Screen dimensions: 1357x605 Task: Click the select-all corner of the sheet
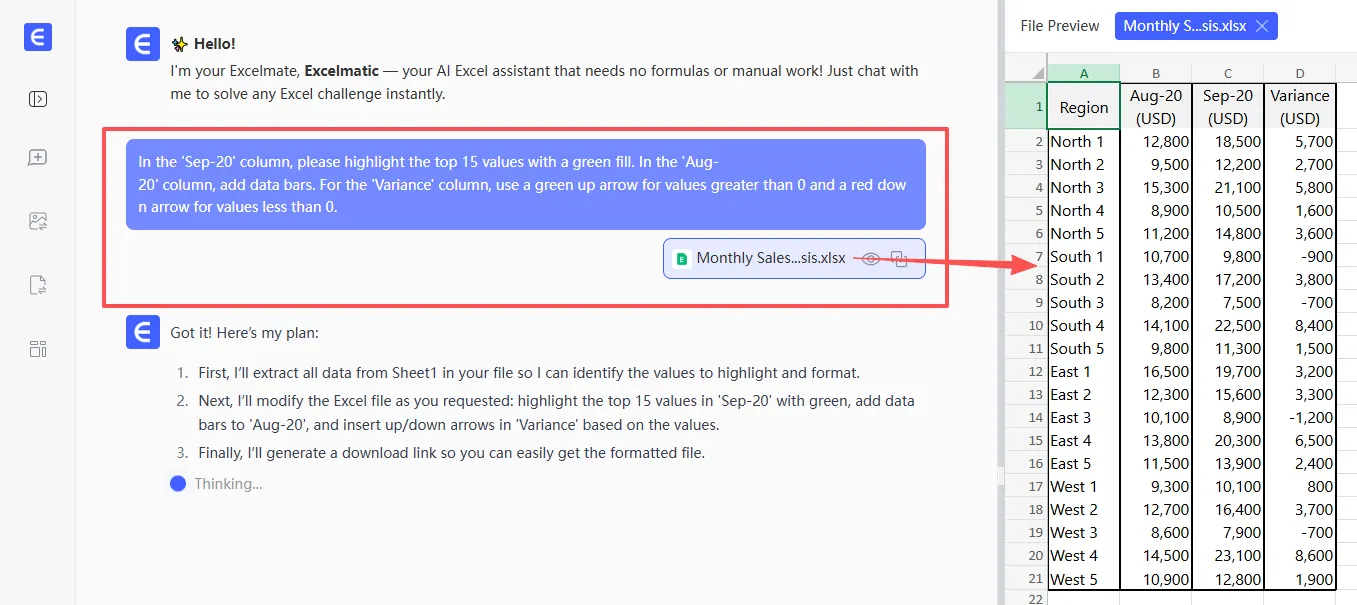[x=1026, y=72]
